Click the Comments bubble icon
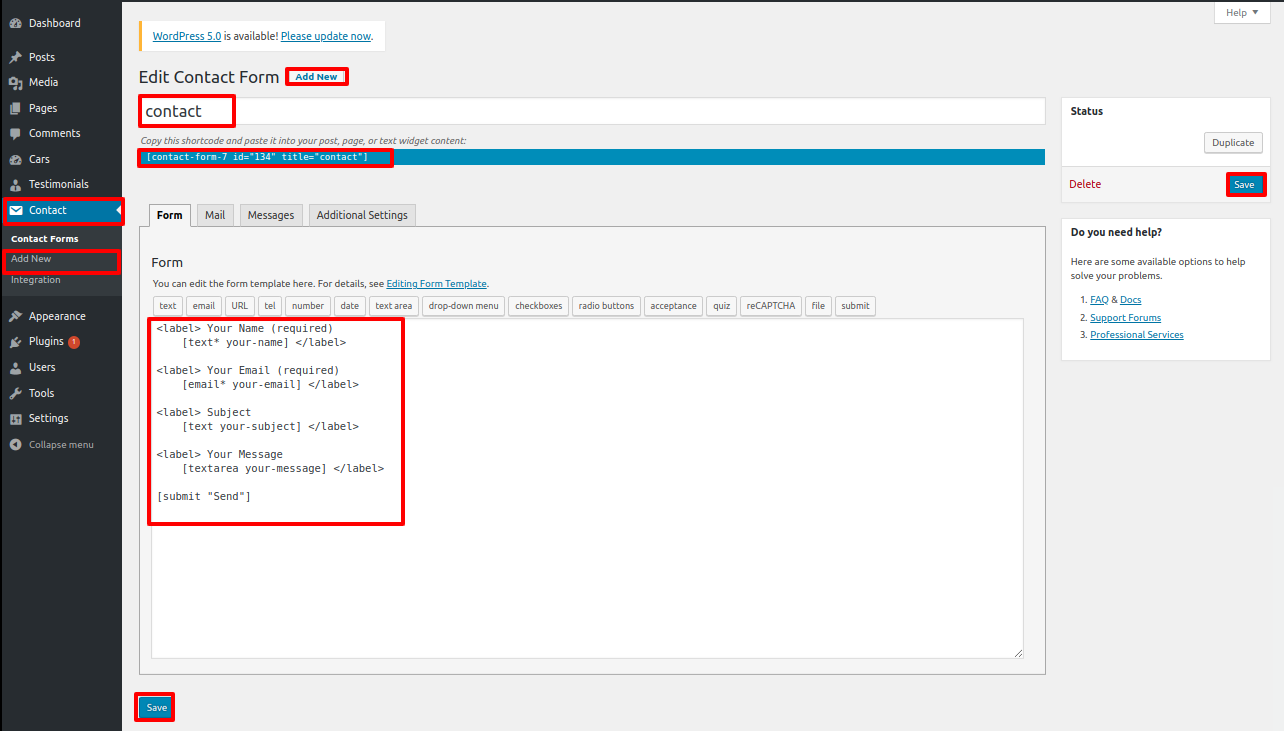Screen dimensions: 1284x731 point(16,134)
